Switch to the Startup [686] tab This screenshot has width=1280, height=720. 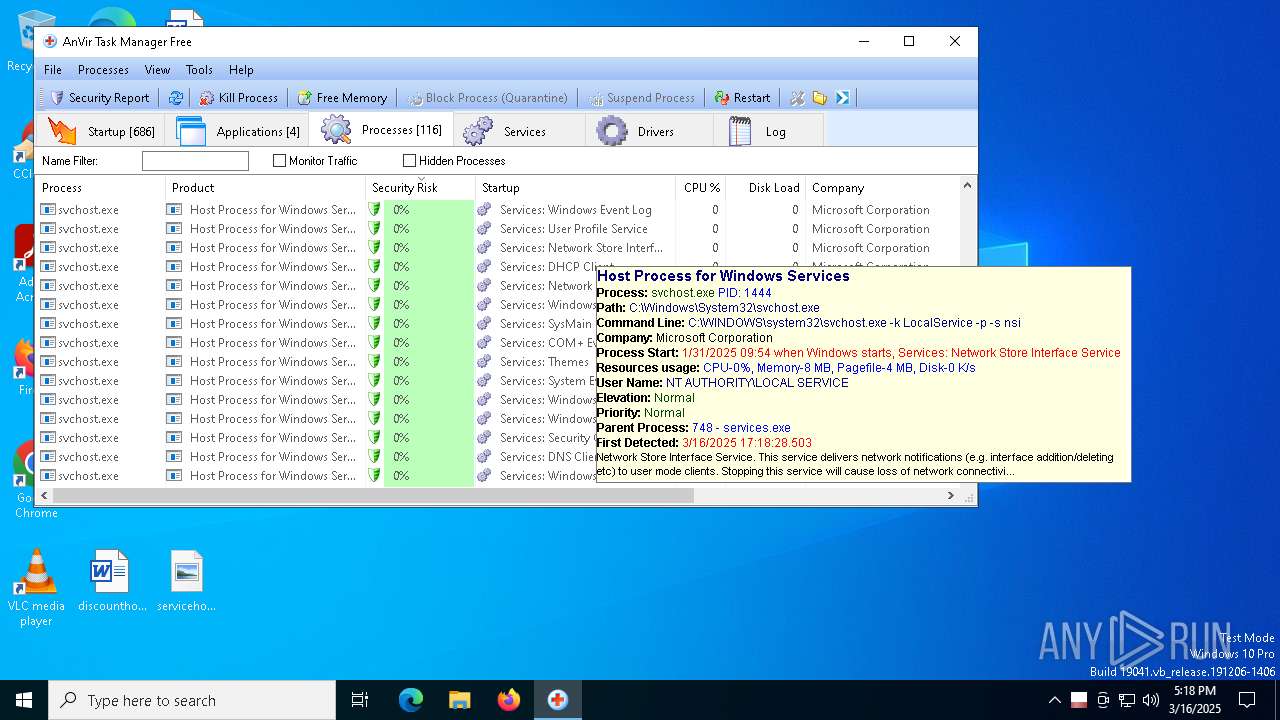coord(101,131)
